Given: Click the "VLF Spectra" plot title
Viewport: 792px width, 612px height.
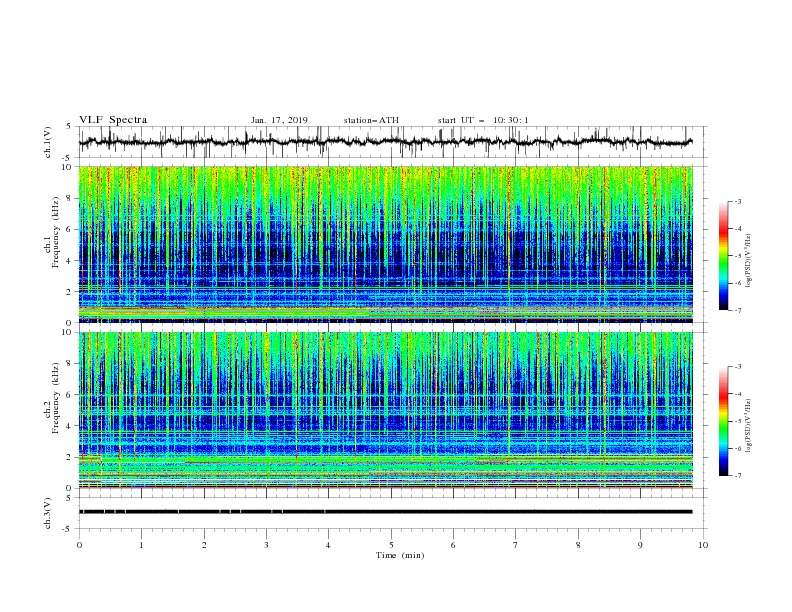Looking at the screenshot, I should click(113, 120).
